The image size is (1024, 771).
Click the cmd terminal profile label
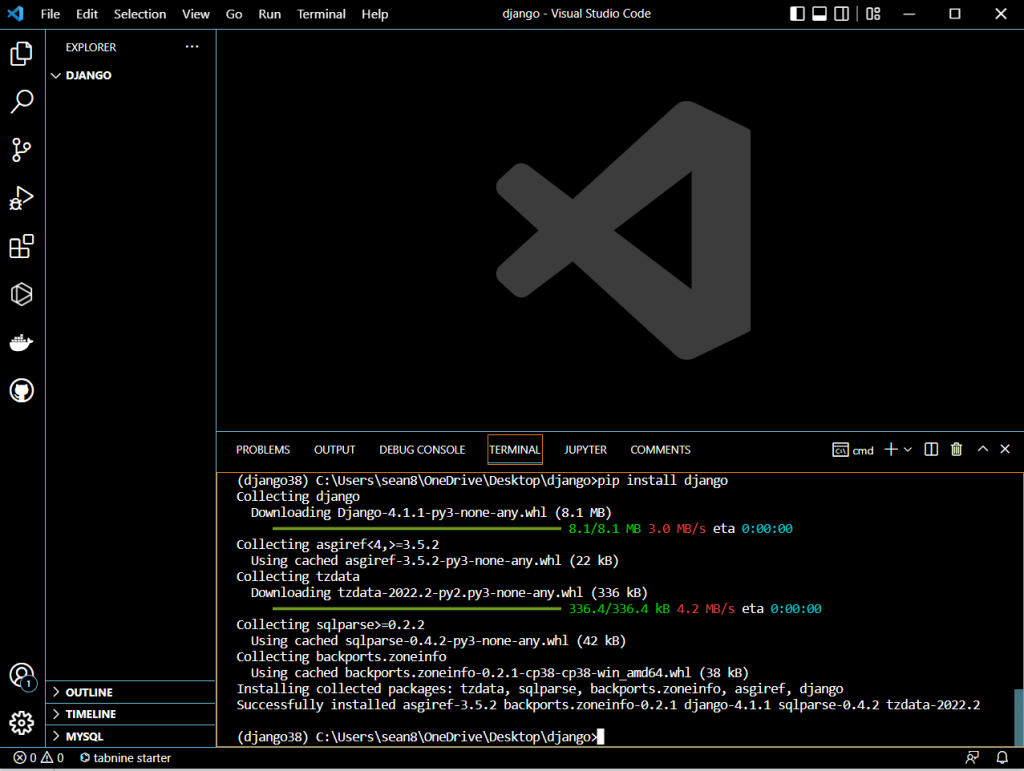click(x=854, y=450)
